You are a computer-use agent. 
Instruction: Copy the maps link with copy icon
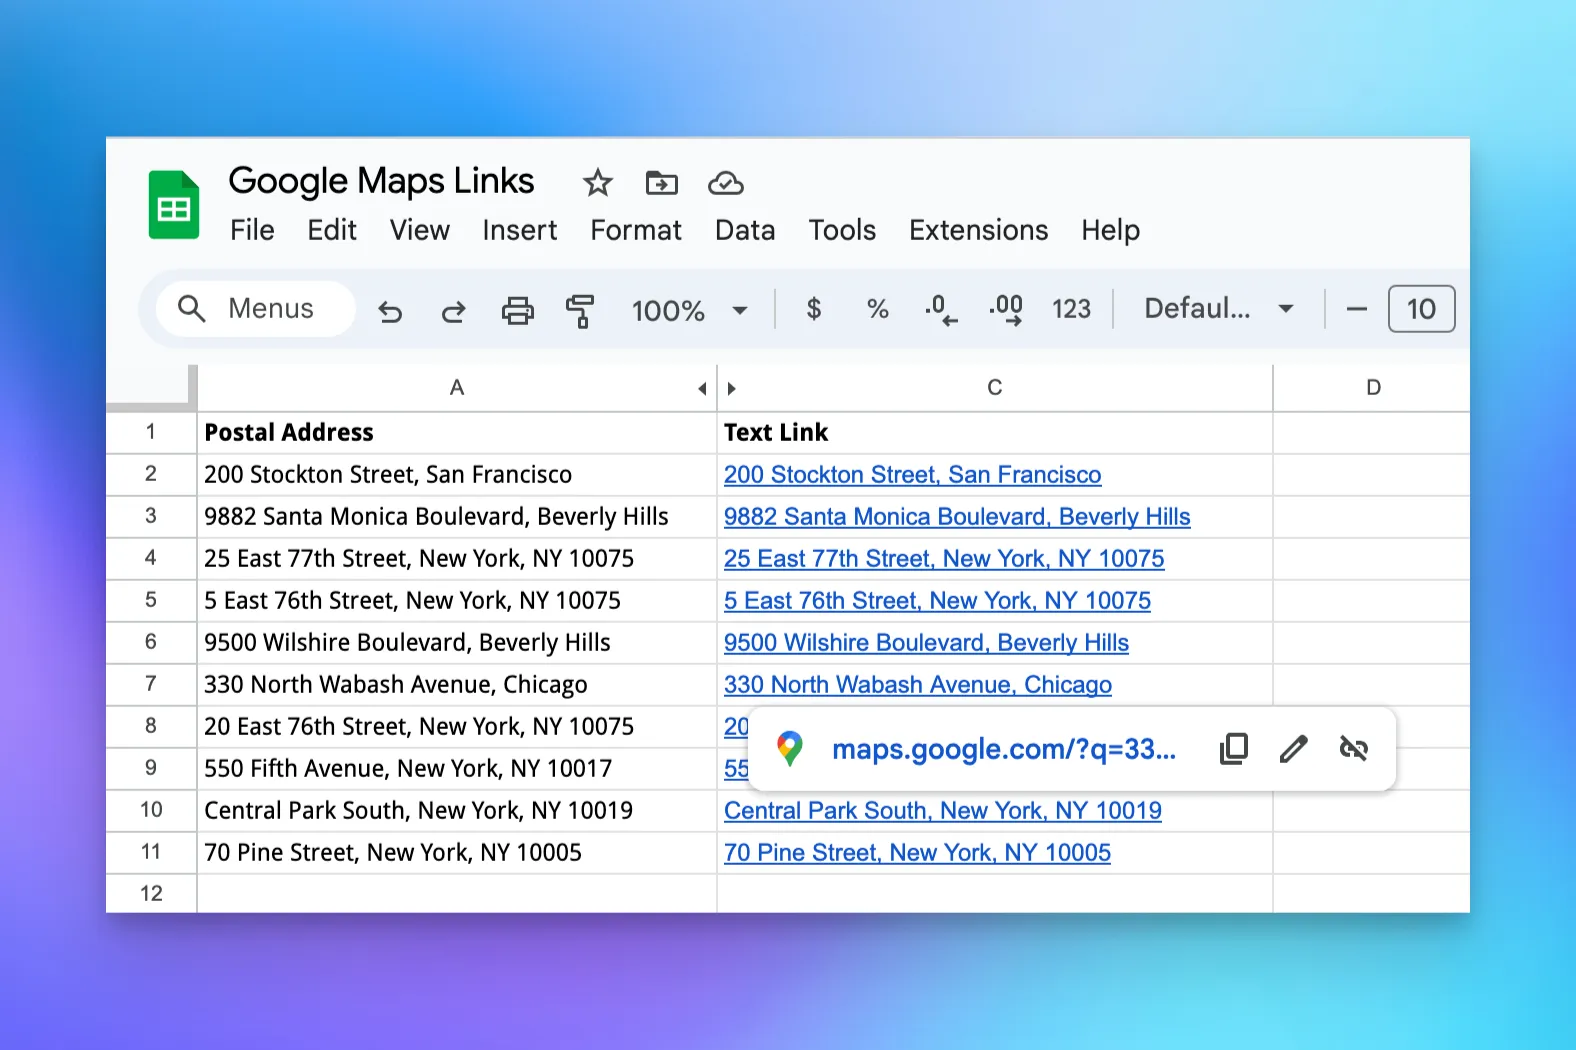click(x=1234, y=749)
